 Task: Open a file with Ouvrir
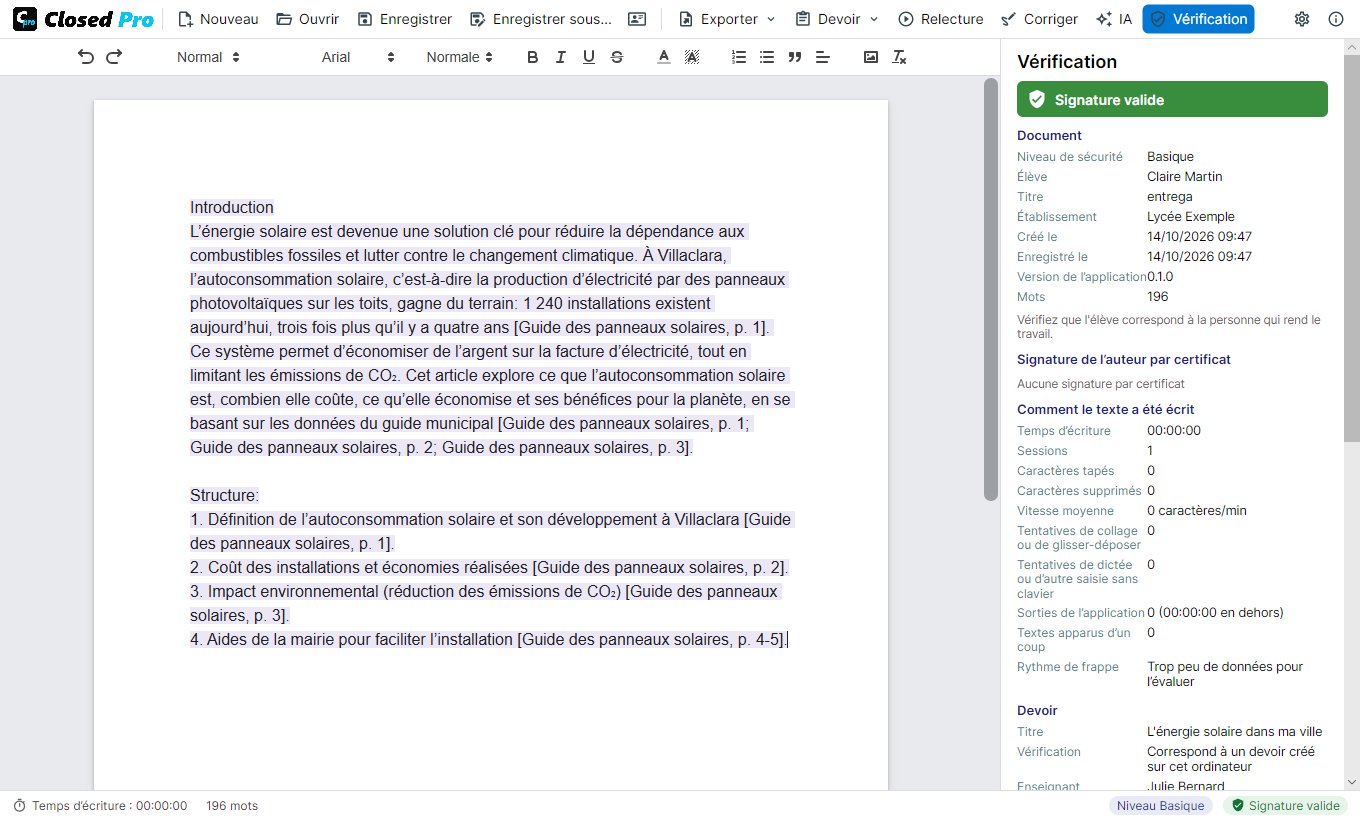[x=307, y=19]
